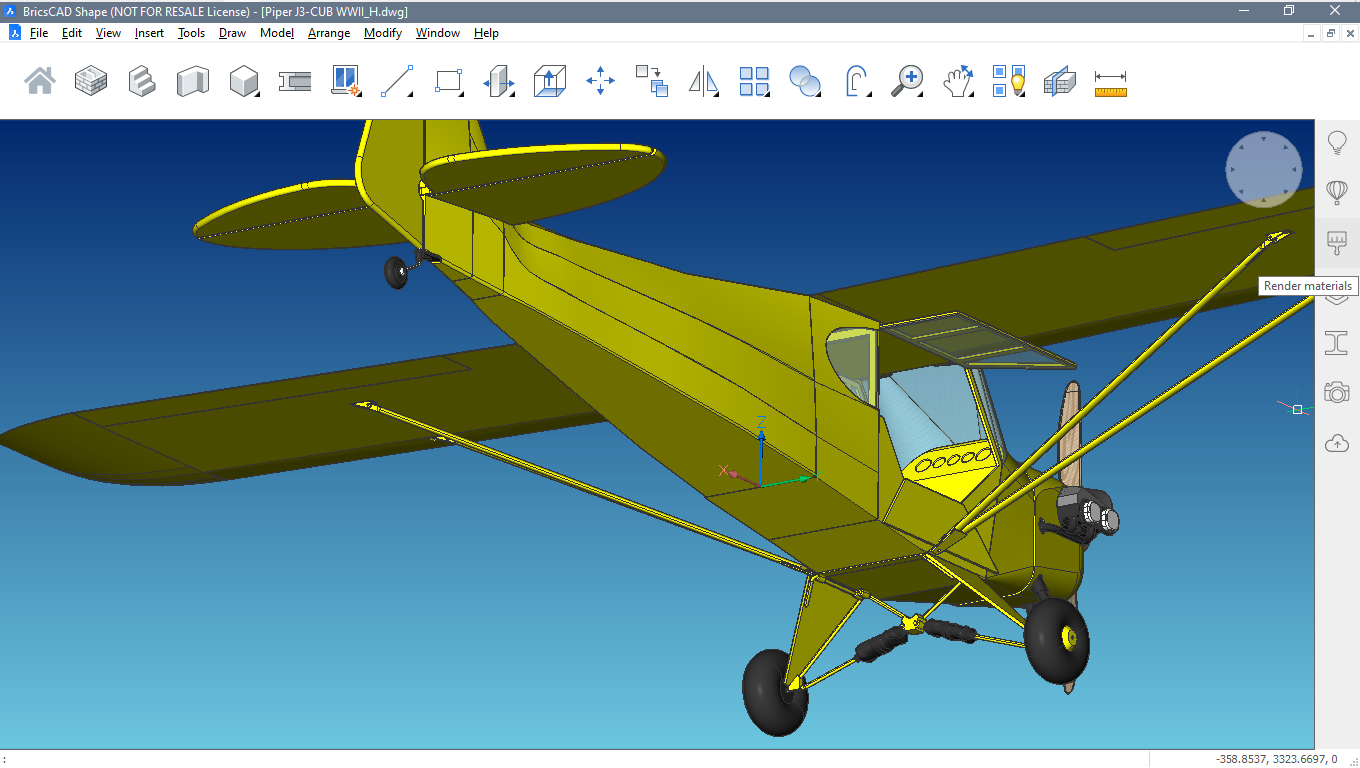This screenshot has width=1360, height=768.
Task: Click the top arrow of Look From widget
Action: [x=1264, y=140]
